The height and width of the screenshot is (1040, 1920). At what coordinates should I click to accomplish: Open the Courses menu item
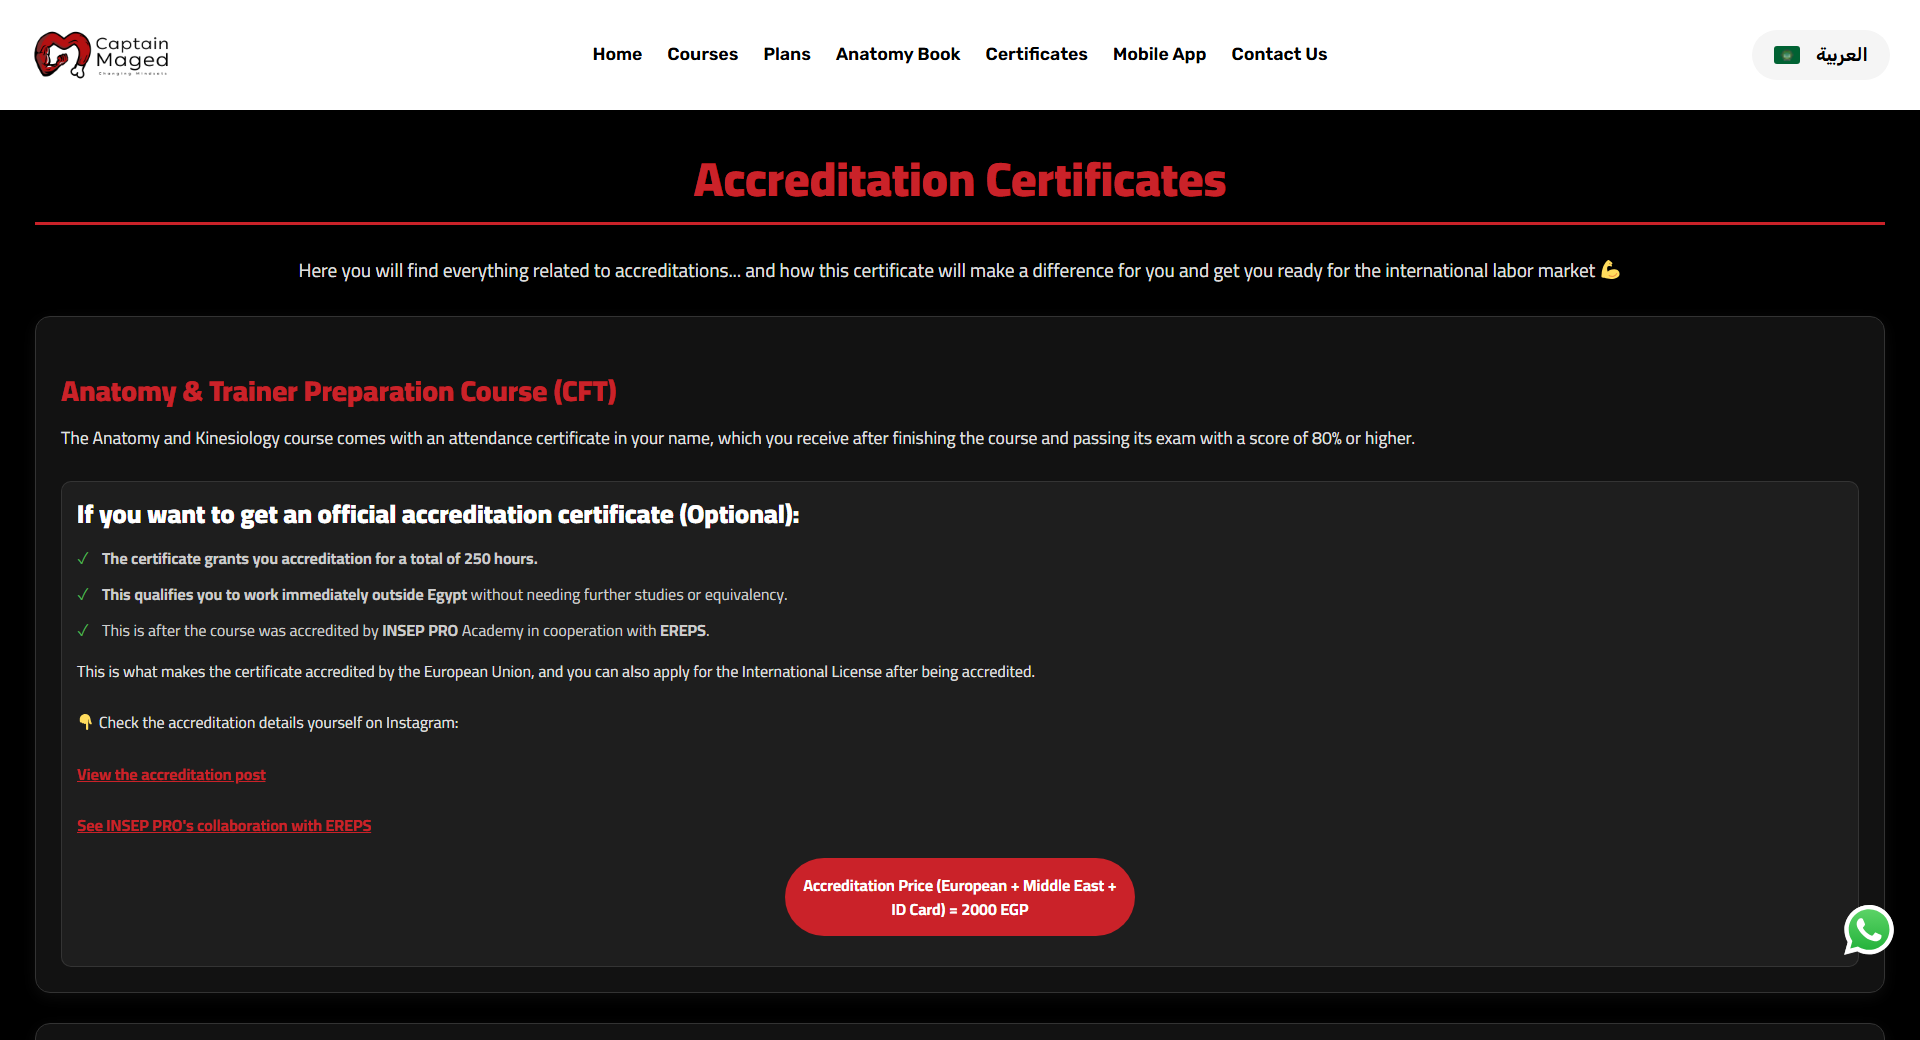[x=702, y=54]
